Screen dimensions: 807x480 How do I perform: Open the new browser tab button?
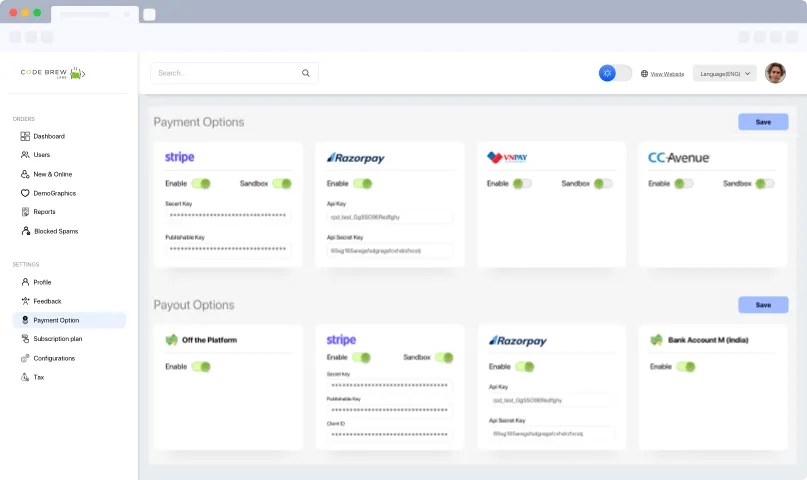(x=149, y=14)
